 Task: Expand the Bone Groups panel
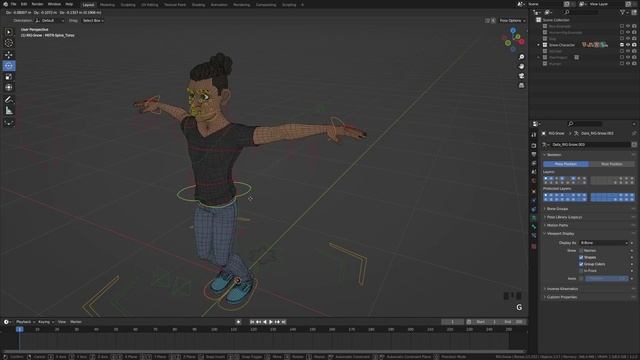(x=557, y=209)
